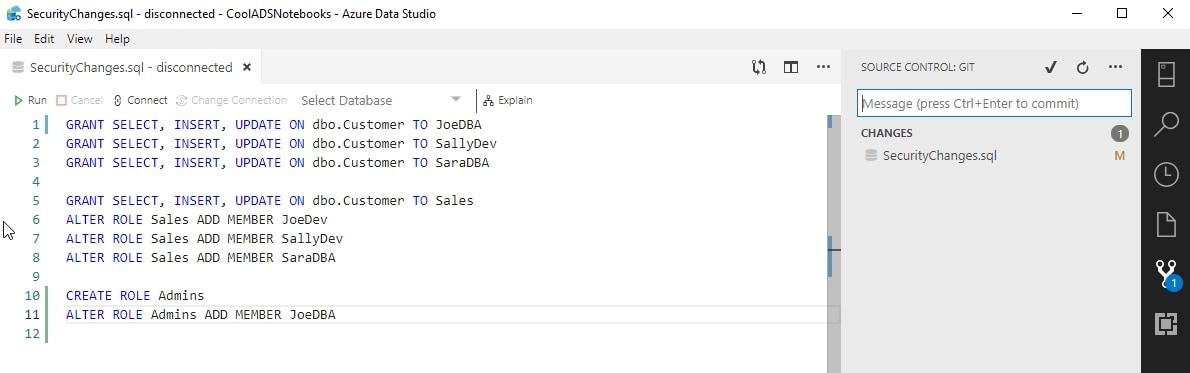
Task: Open the Search view magnifier icon
Action: coord(1165,124)
